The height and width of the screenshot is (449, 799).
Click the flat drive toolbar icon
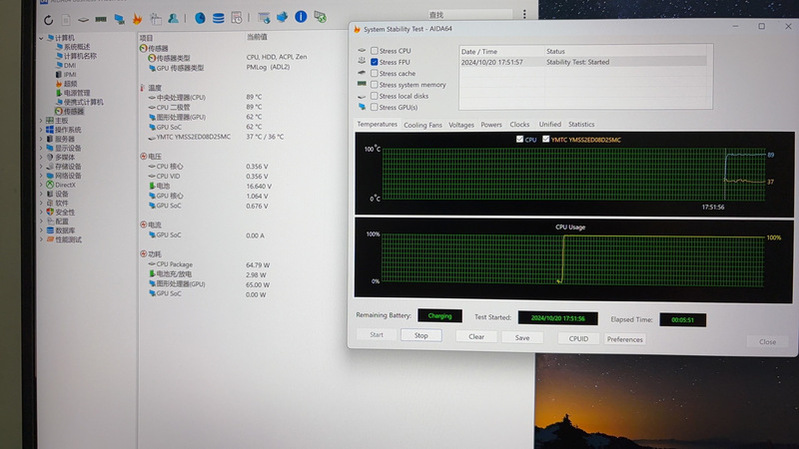[83, 20]
